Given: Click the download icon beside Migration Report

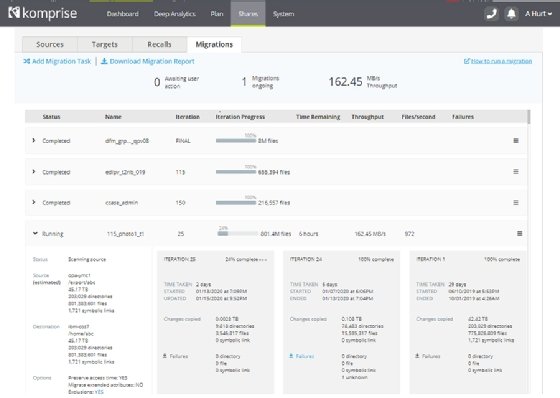Looking at the screenshot, I should coord(104,61).
